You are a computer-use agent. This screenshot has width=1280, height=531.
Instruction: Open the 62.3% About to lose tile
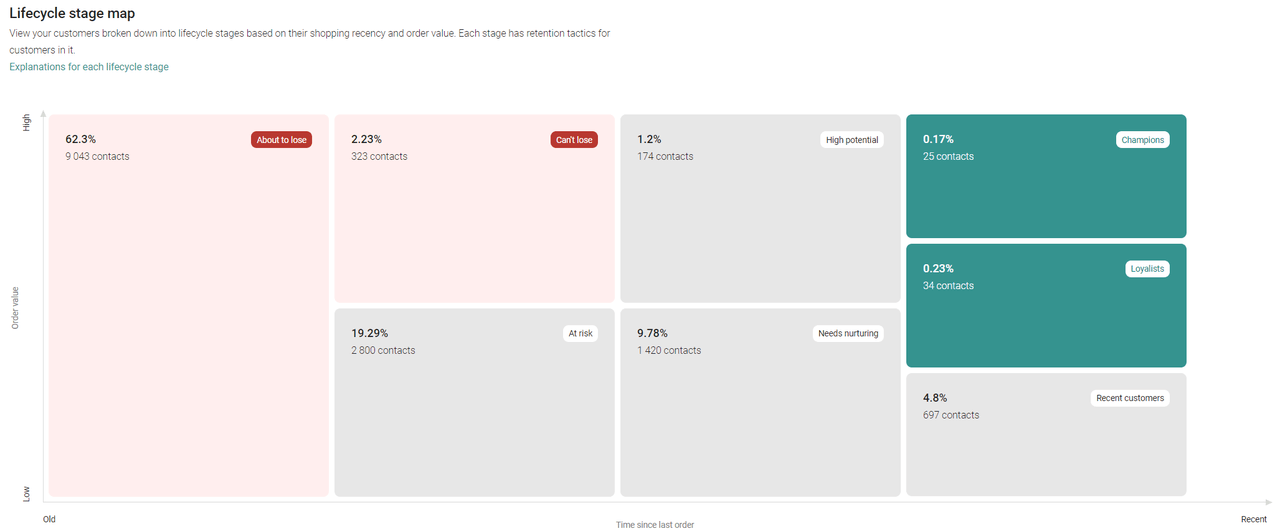coord(188,320)
